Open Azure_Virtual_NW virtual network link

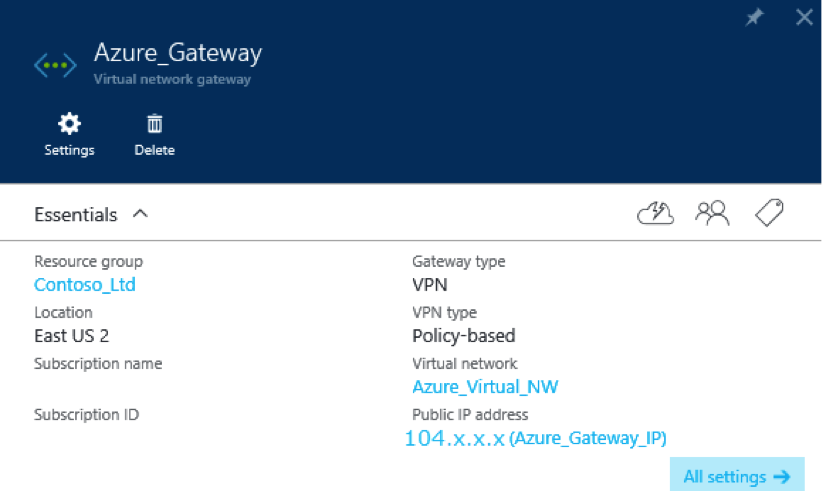point(485,387)
